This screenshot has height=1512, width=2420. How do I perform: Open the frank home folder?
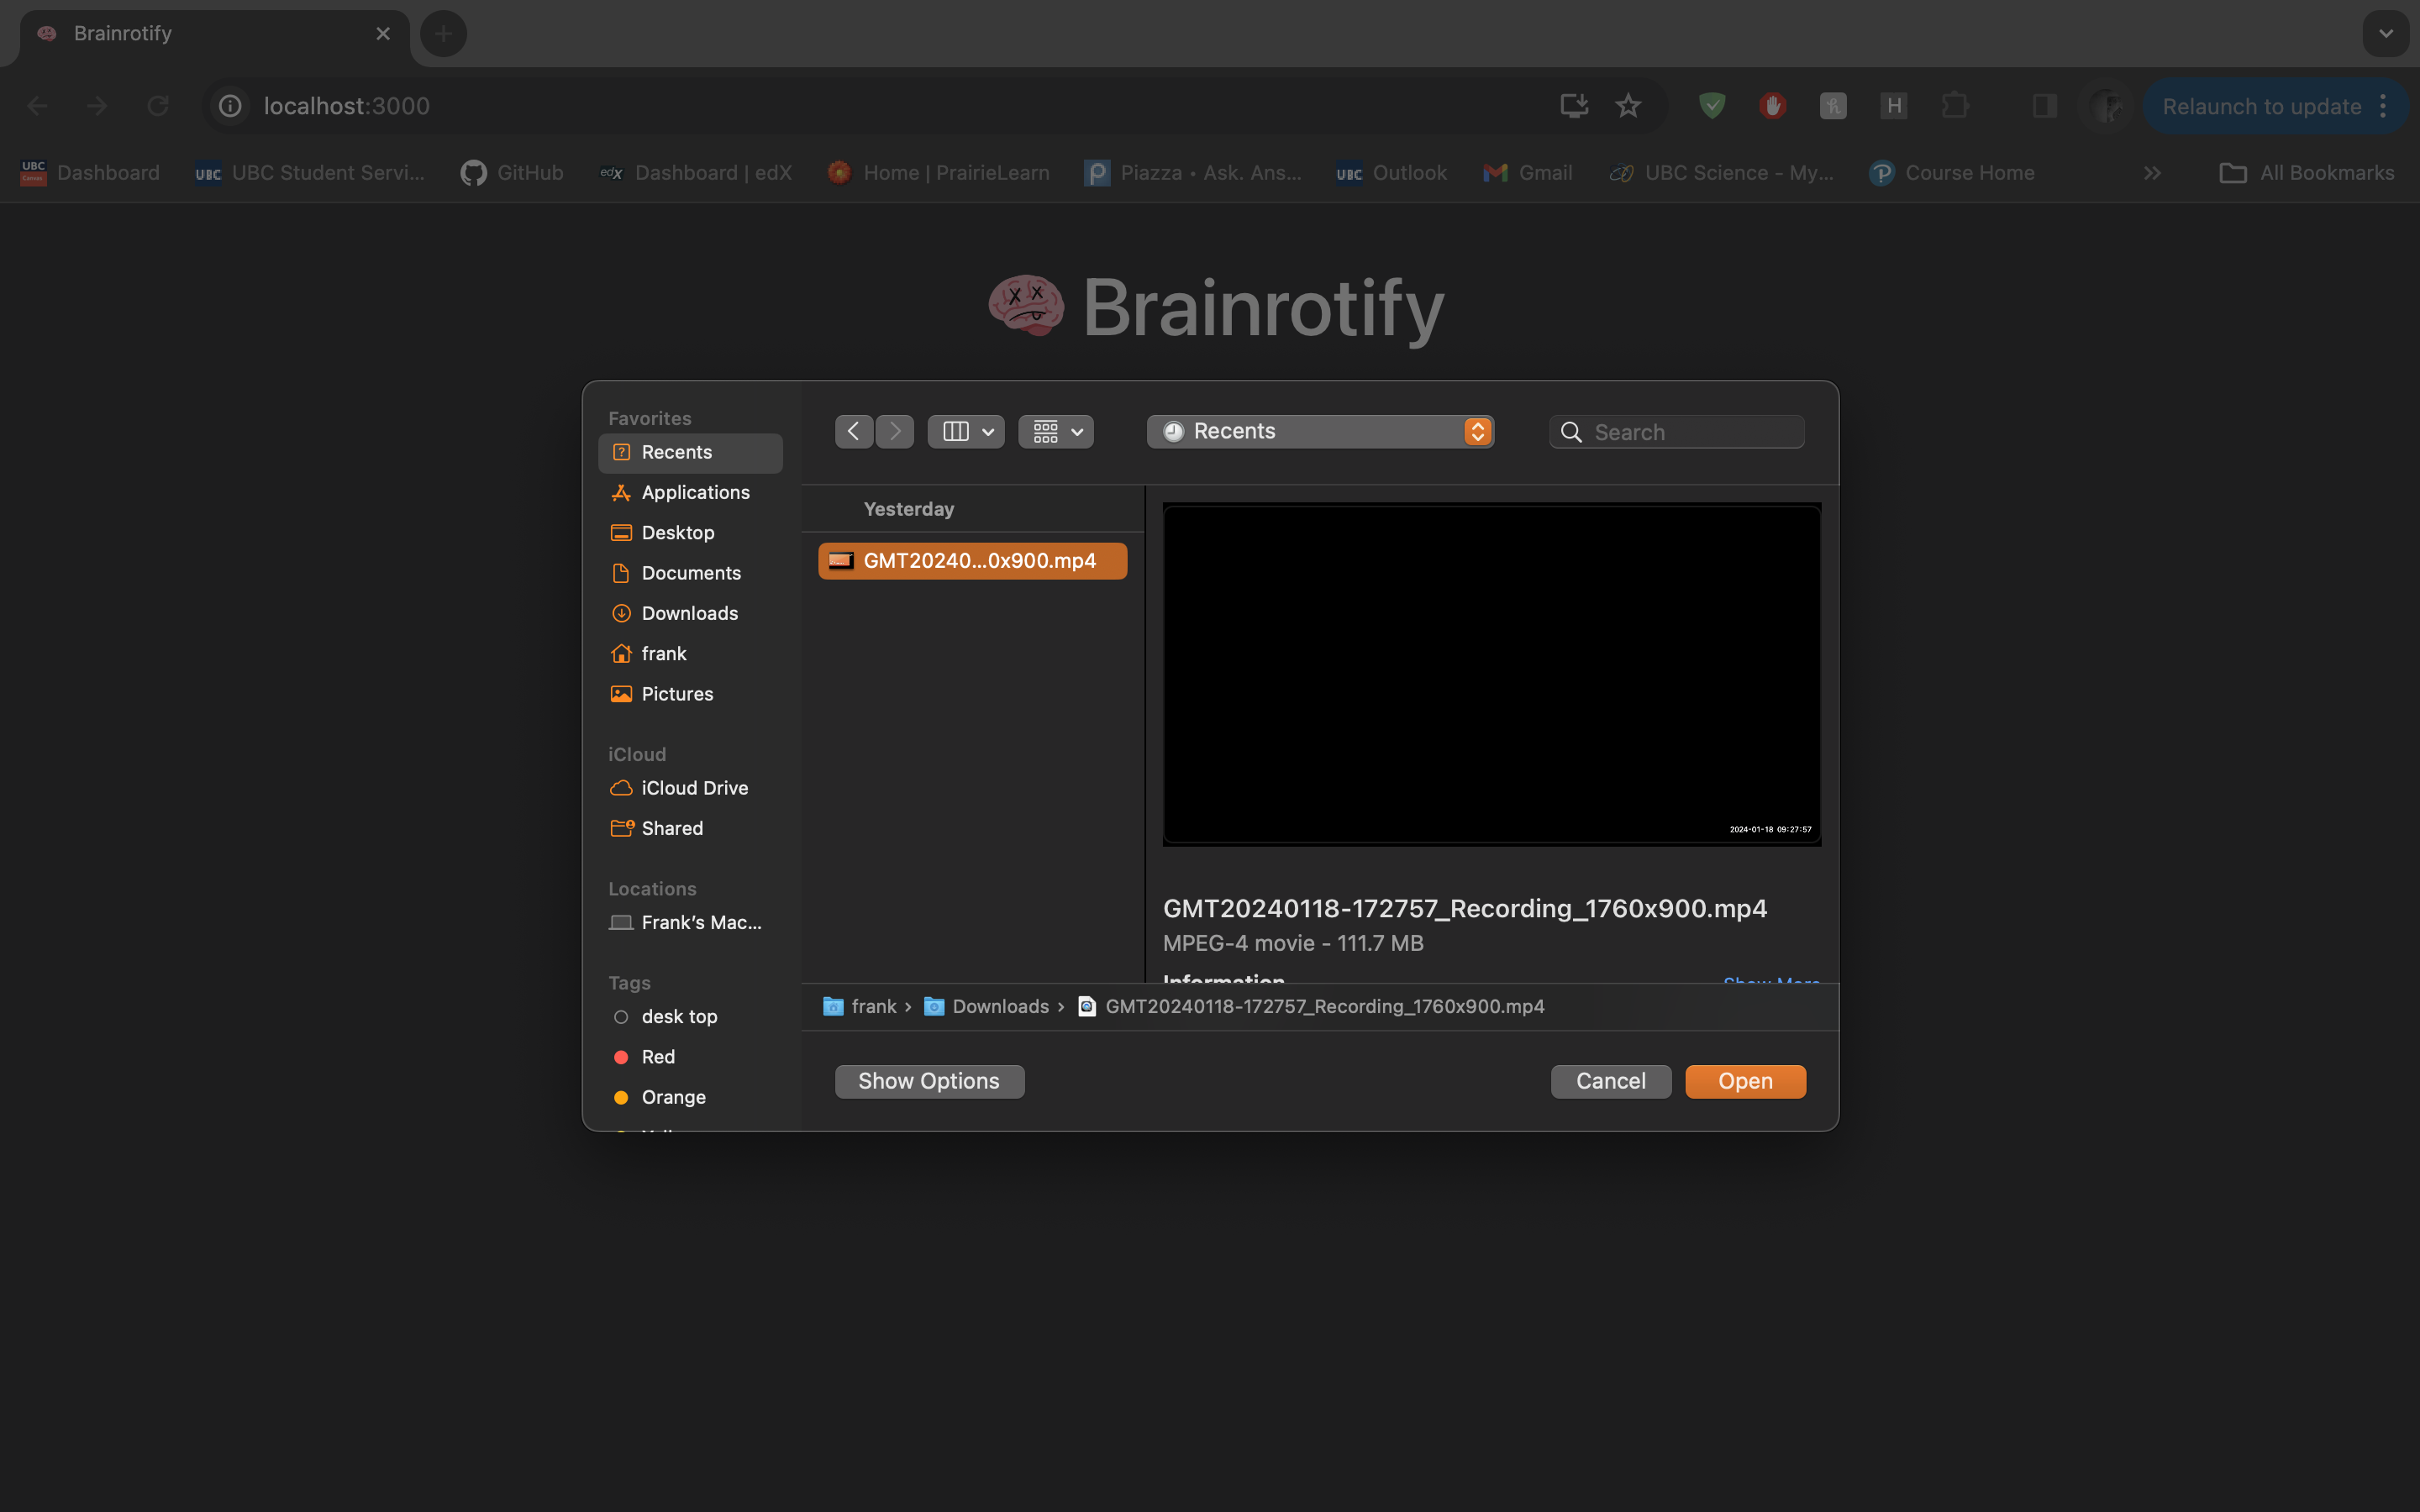coord(663,654)
